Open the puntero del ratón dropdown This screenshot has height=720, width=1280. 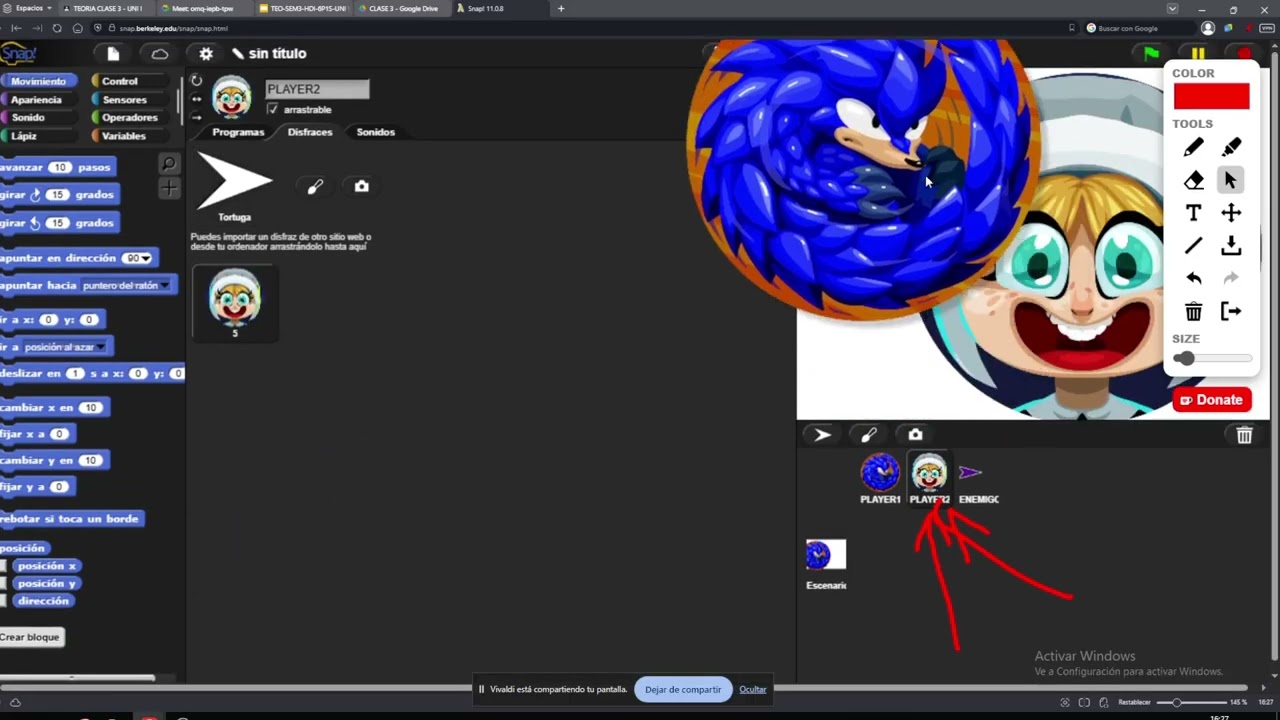(x=125, y=286)
